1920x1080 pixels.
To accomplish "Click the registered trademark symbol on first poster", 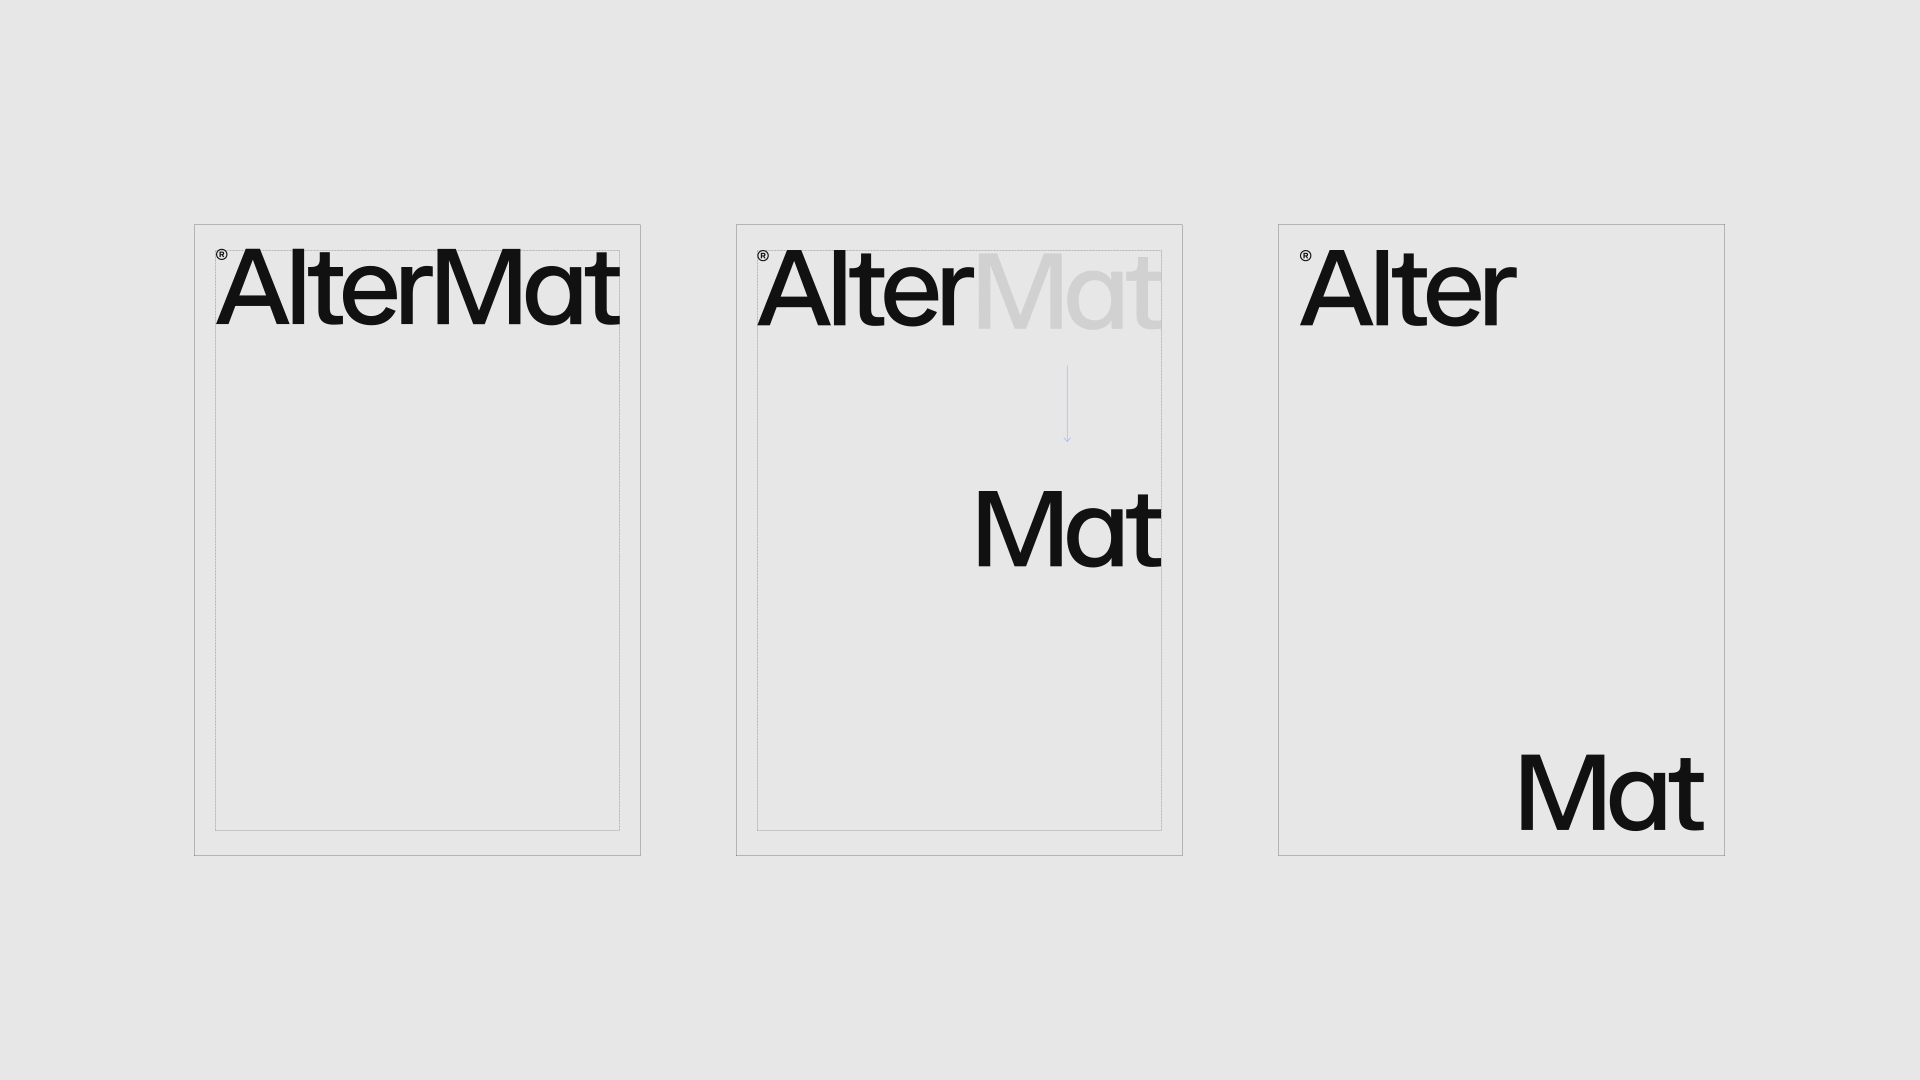I will (x=221, y=255).
